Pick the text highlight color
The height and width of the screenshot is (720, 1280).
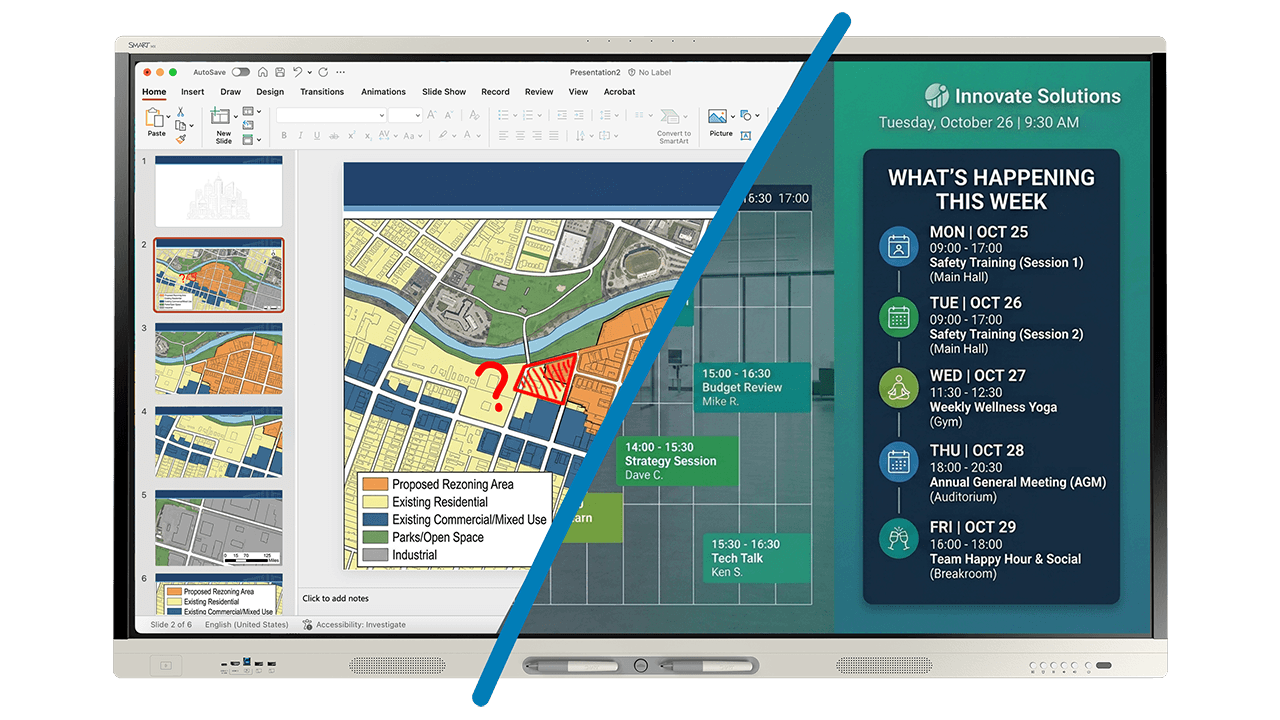coord(445,135)
